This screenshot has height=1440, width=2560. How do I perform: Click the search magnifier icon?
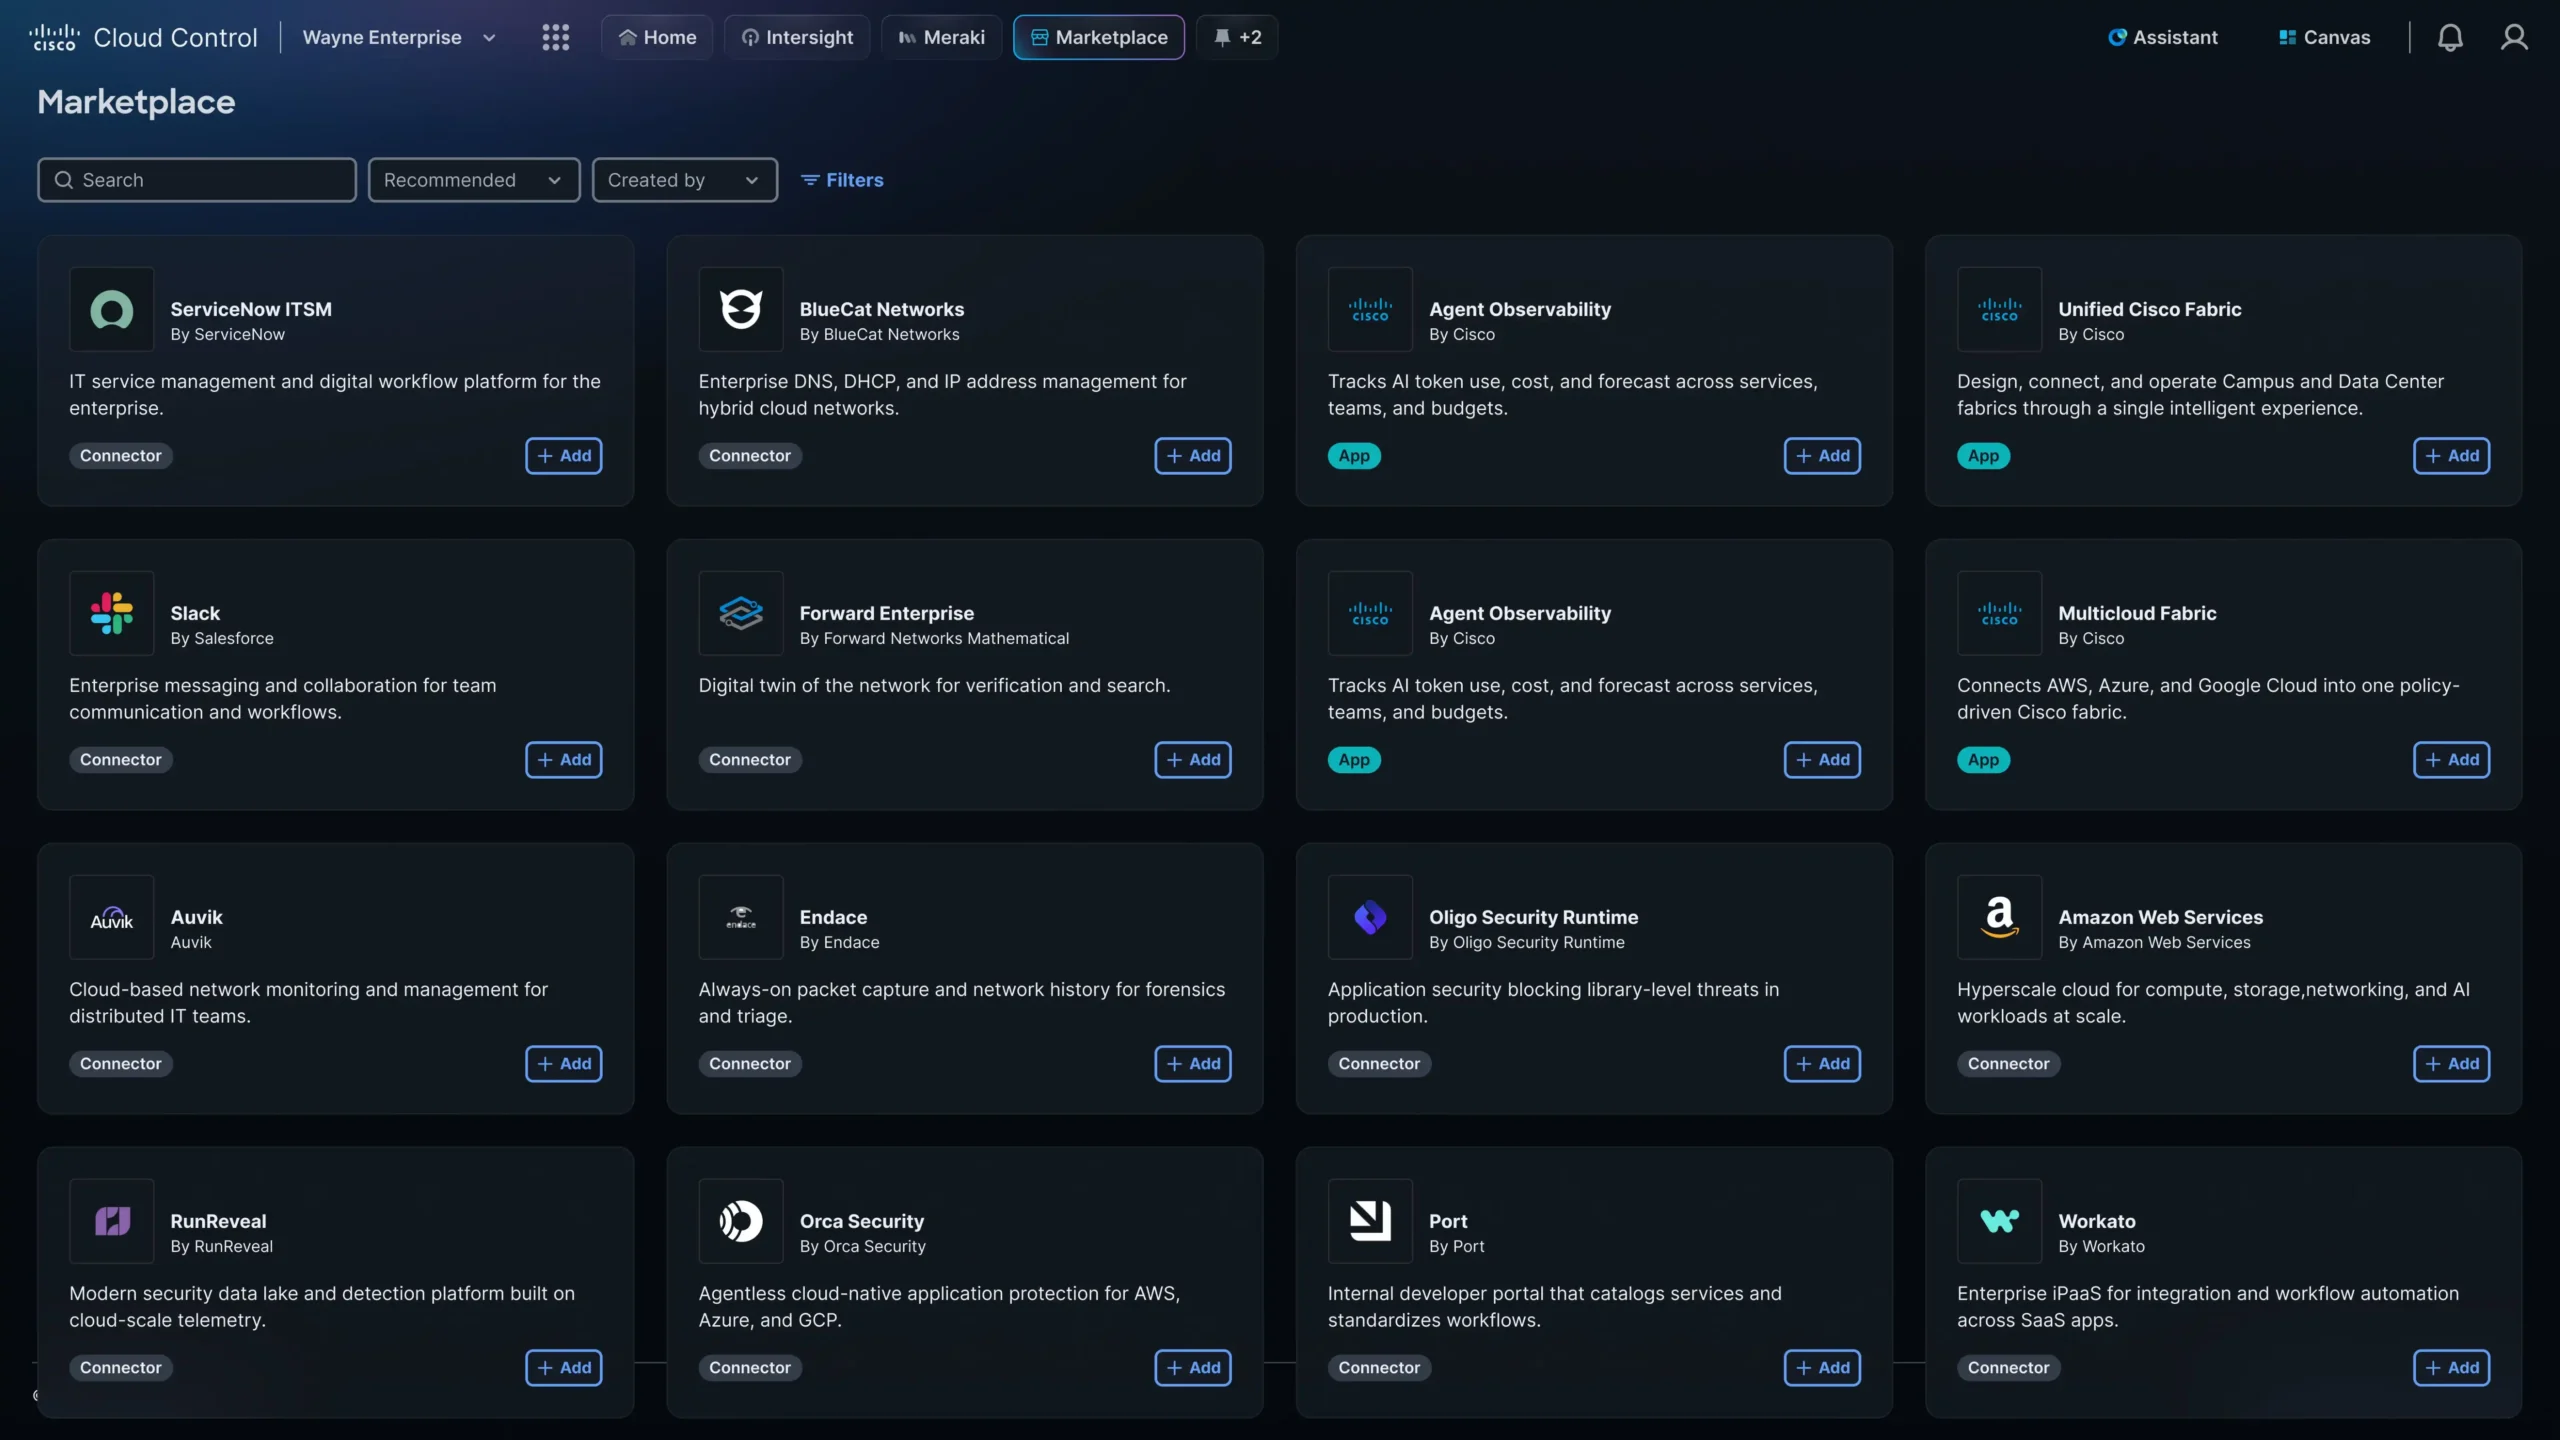click(64, 180)
